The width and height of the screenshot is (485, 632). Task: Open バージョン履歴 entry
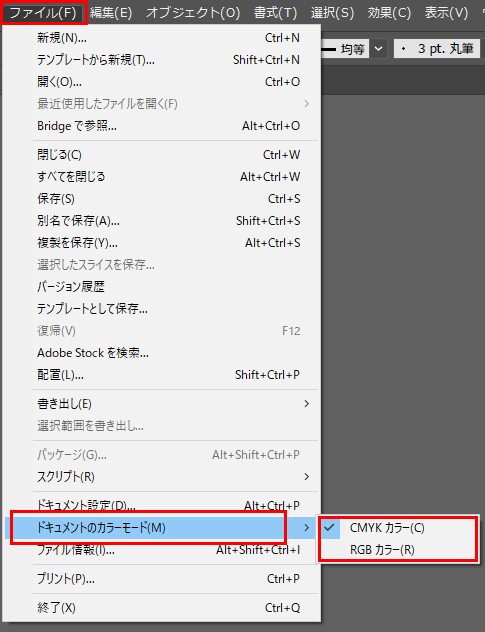click(x=163, y=287)
